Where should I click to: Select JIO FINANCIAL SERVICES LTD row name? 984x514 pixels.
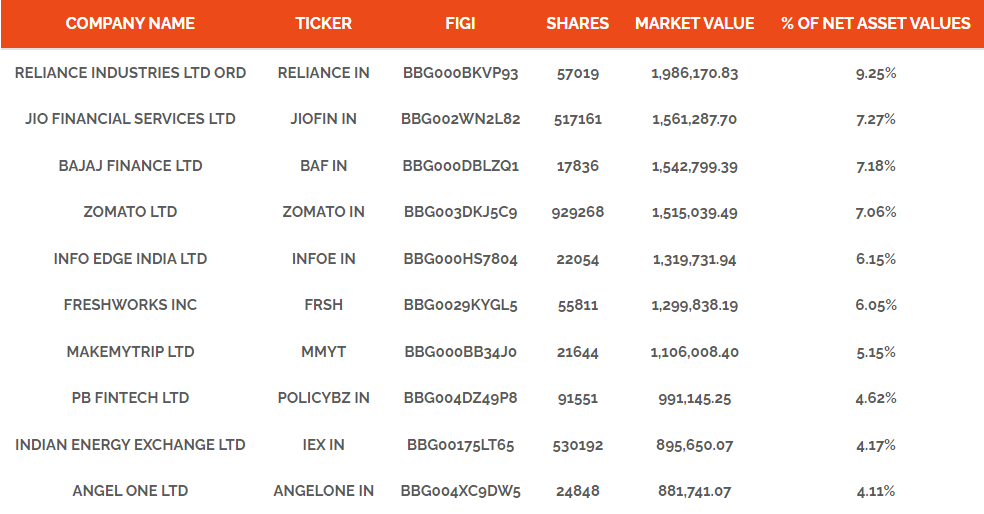(130, 119)
